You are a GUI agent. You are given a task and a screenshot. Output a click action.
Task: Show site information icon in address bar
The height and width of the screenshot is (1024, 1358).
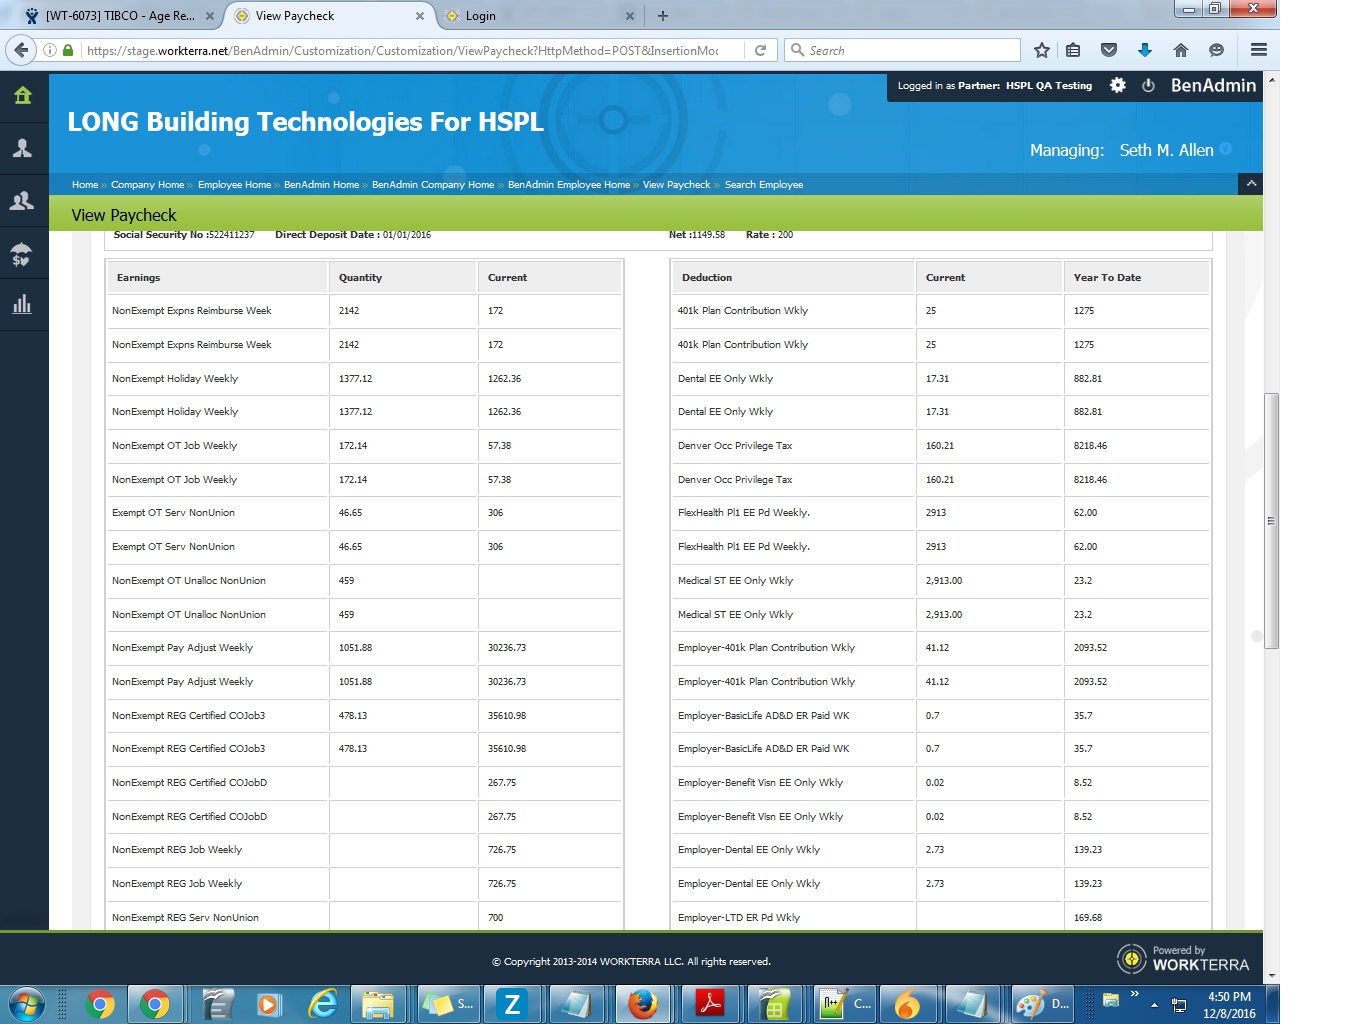click(50, 50)
